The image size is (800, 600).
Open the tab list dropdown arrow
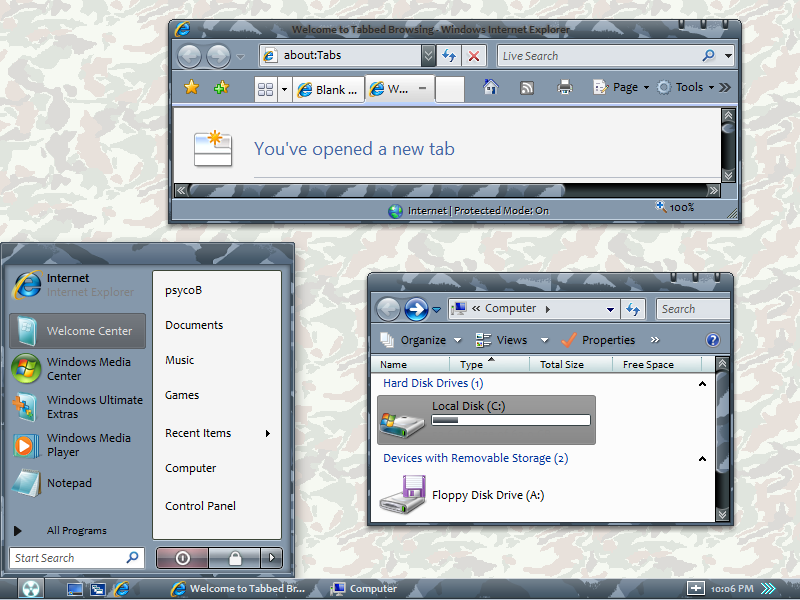click(x=284, y=90)
